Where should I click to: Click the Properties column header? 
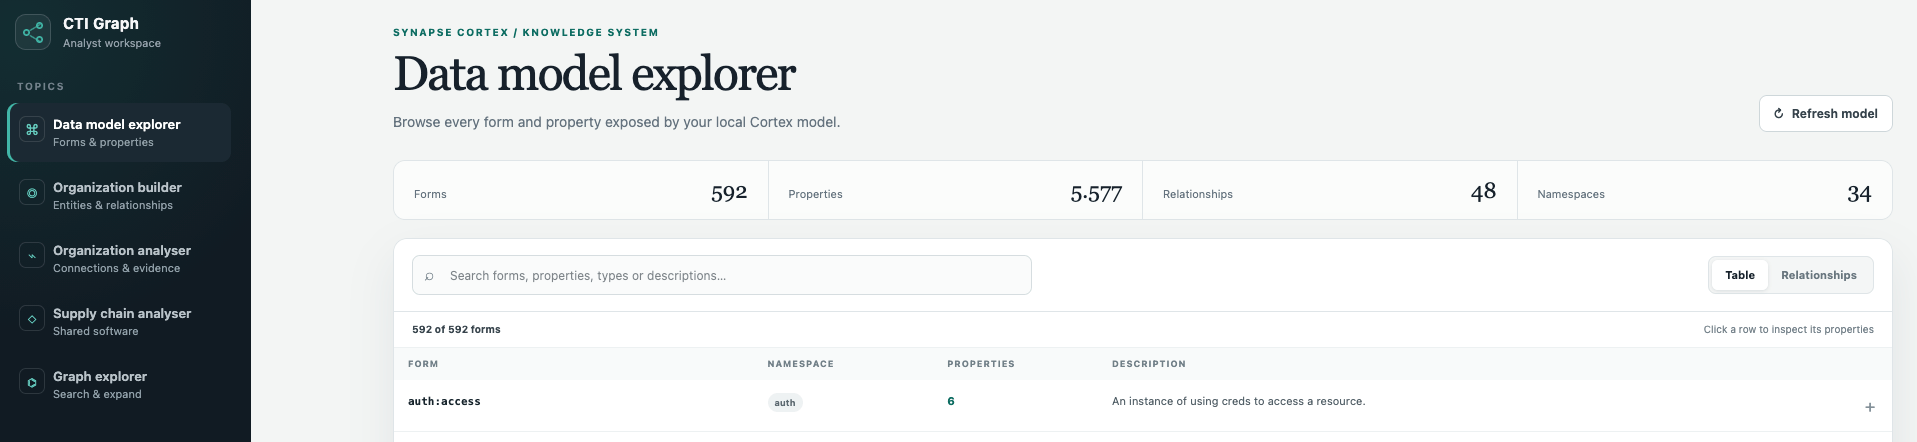pyautogui.click(x=980, y=364)
